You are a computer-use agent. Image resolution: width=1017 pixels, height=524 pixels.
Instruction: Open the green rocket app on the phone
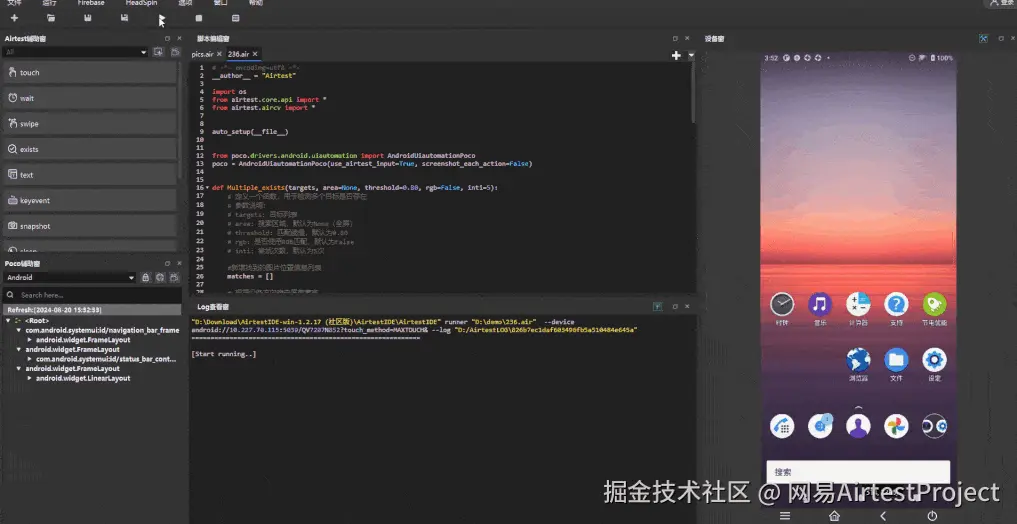[935, 304]
